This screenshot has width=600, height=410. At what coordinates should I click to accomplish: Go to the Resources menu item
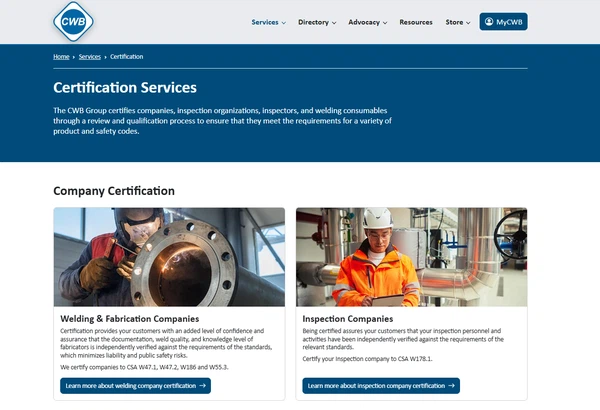point(416,22)
